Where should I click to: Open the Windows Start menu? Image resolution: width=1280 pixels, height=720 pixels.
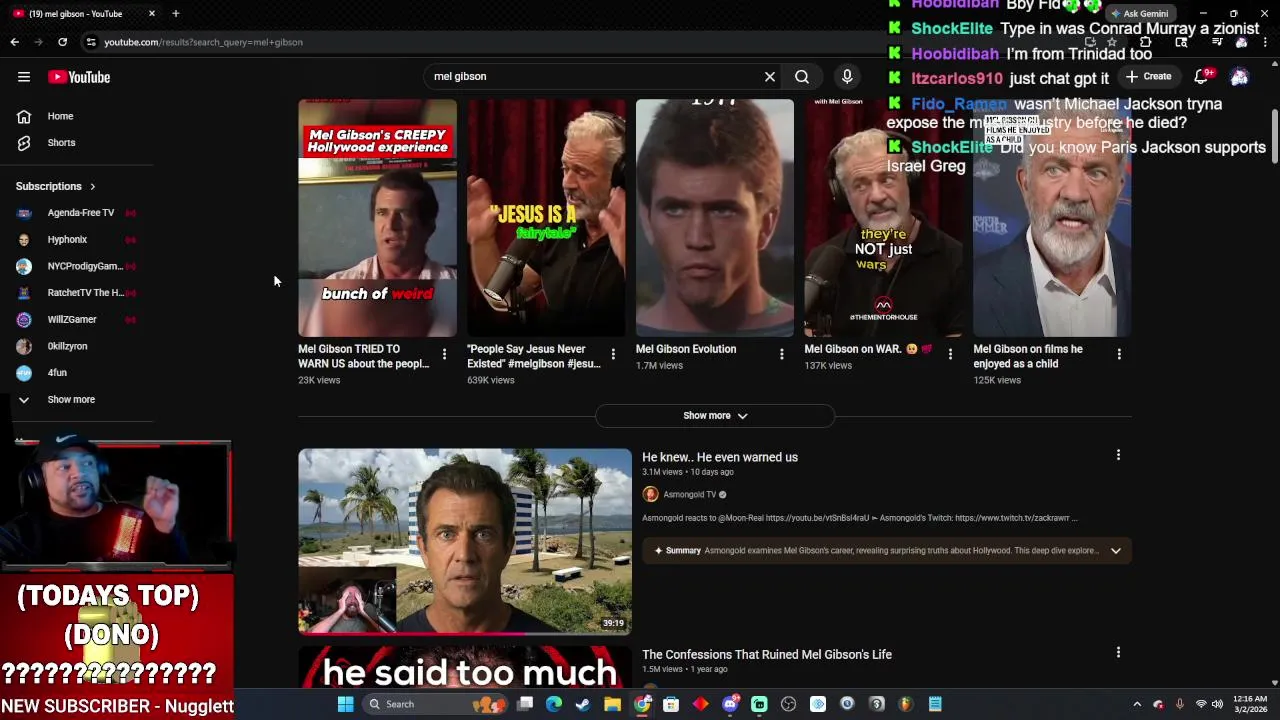[x=345, y=704]
